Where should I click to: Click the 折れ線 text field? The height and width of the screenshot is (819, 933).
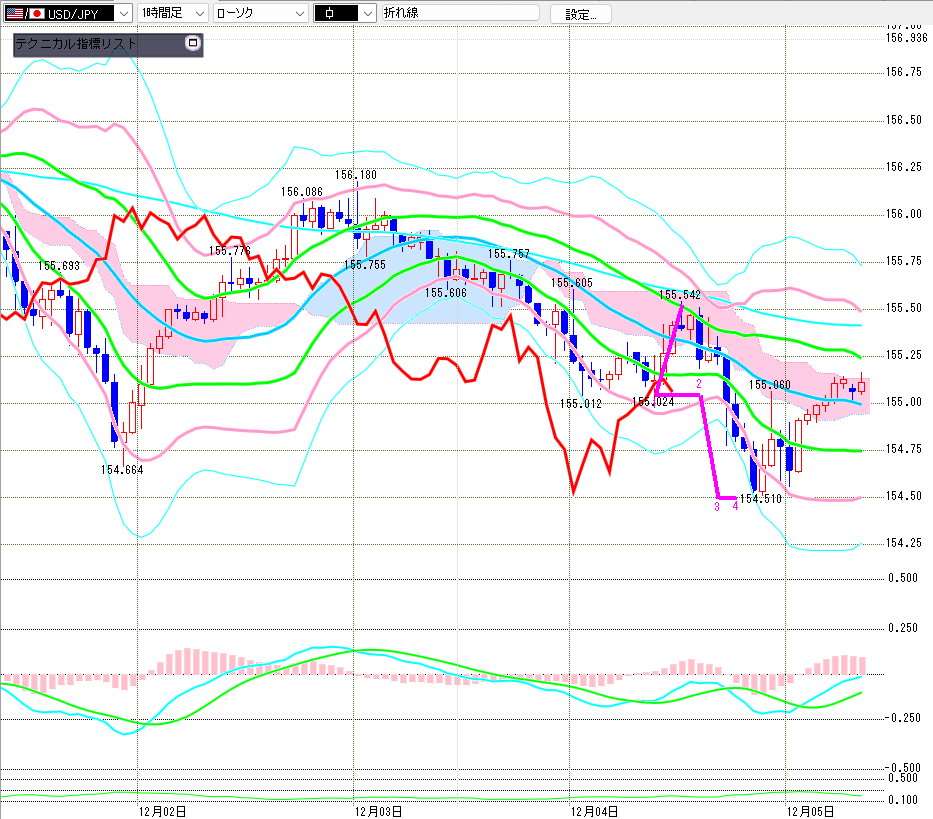[x=460, y=13]
